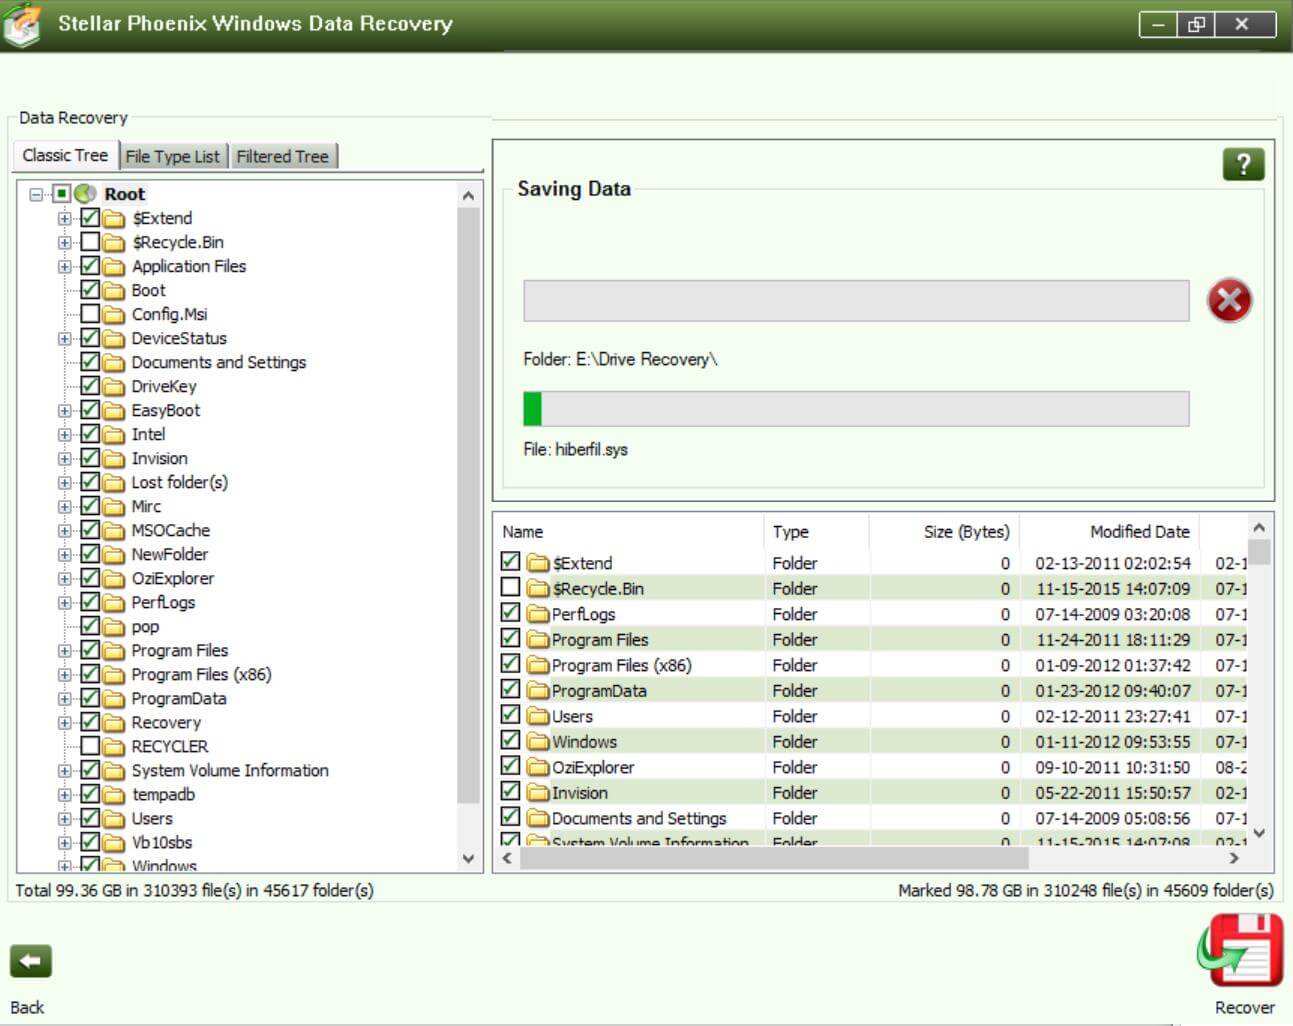Click the green Back arrow icon
The image size is (1293, 1026).
coord(30,962)
